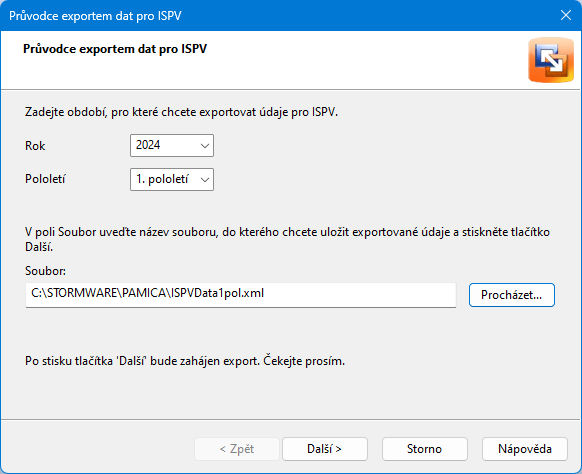Image resolution: width=582 pixels, height=474 pixels.
Task: Click the window title bar text
Action: [95, 16]
